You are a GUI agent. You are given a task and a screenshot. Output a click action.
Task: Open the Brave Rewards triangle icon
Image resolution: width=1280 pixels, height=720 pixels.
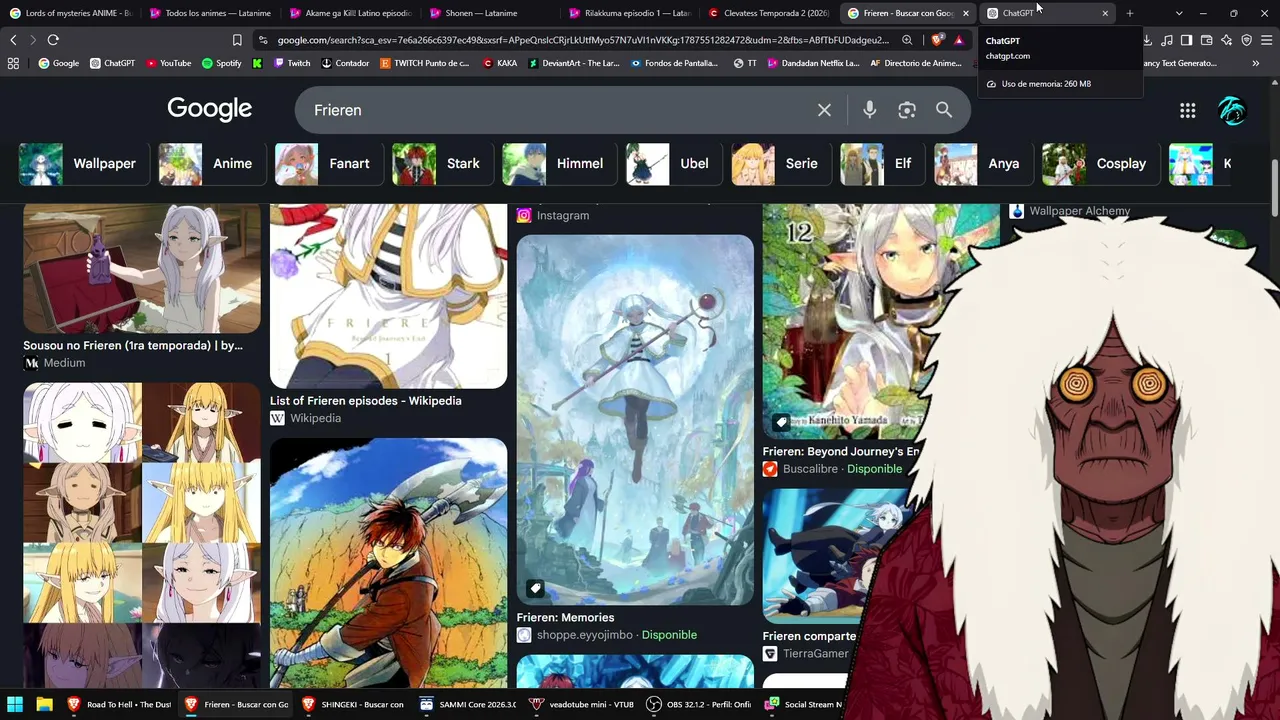click(x=959, y=40)
